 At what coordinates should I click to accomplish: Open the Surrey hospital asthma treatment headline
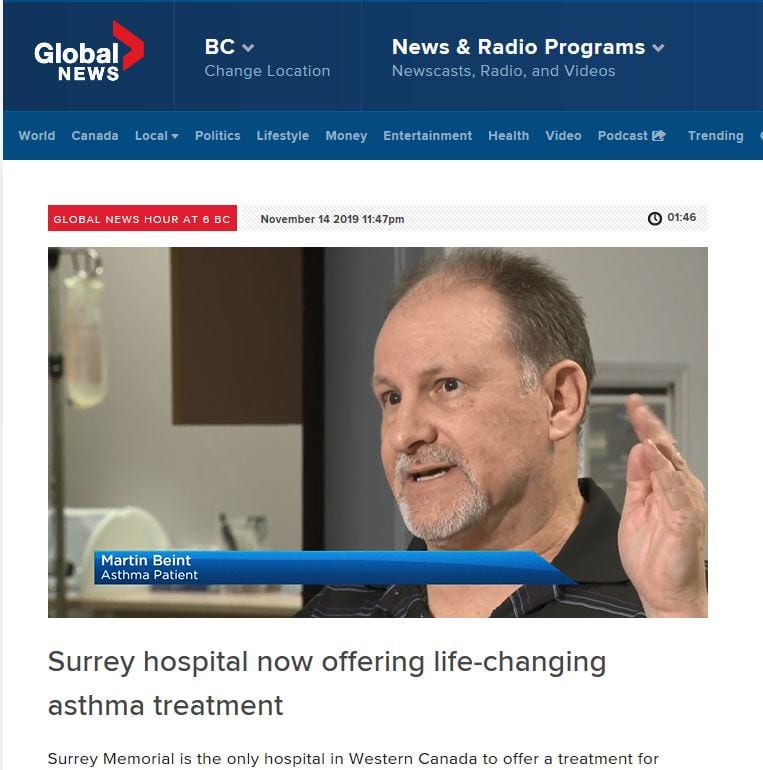click(x=327, y=683)
